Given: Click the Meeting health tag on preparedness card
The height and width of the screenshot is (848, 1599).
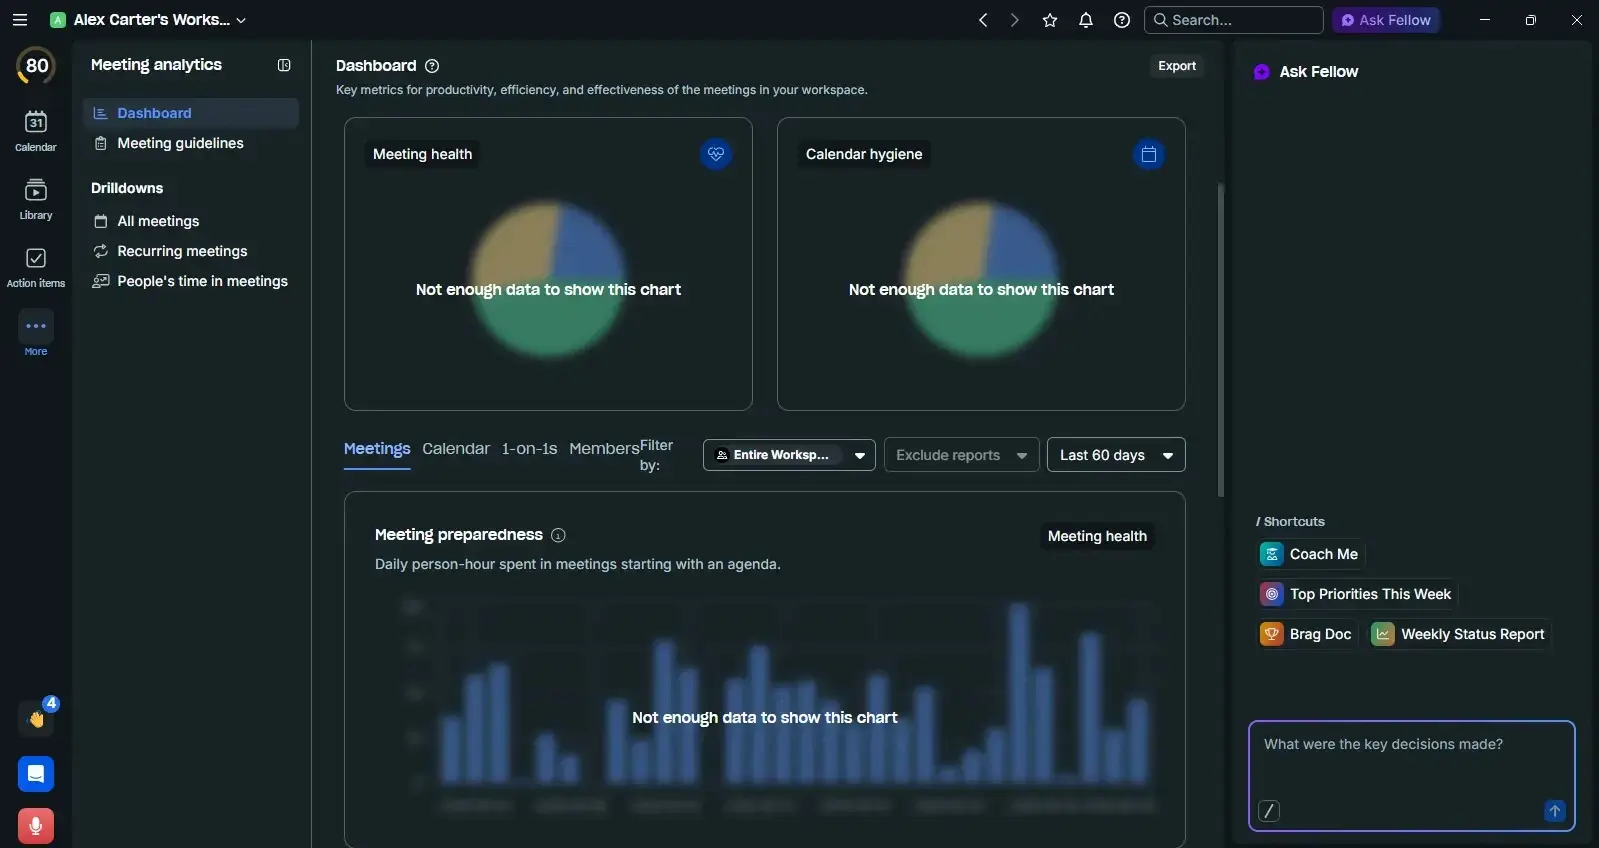Looking at the screenshot, I should click(x=1097, y=536).
